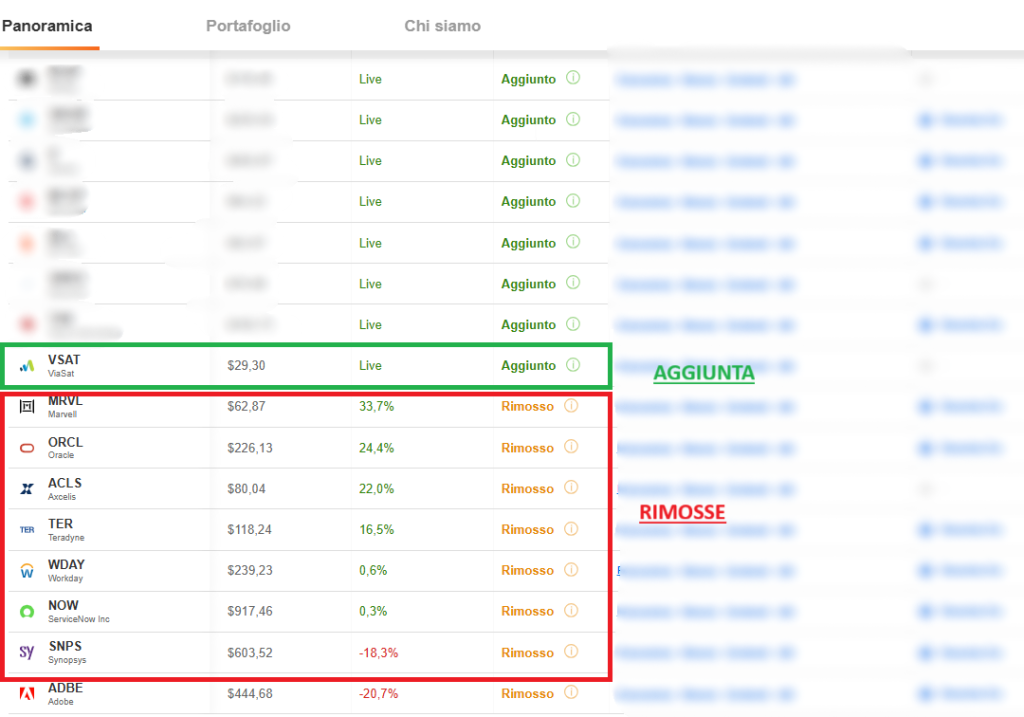1024x717 pixels.
Task: Click the Adobe ADBE logo icon
Action: [x=27, y=694]
